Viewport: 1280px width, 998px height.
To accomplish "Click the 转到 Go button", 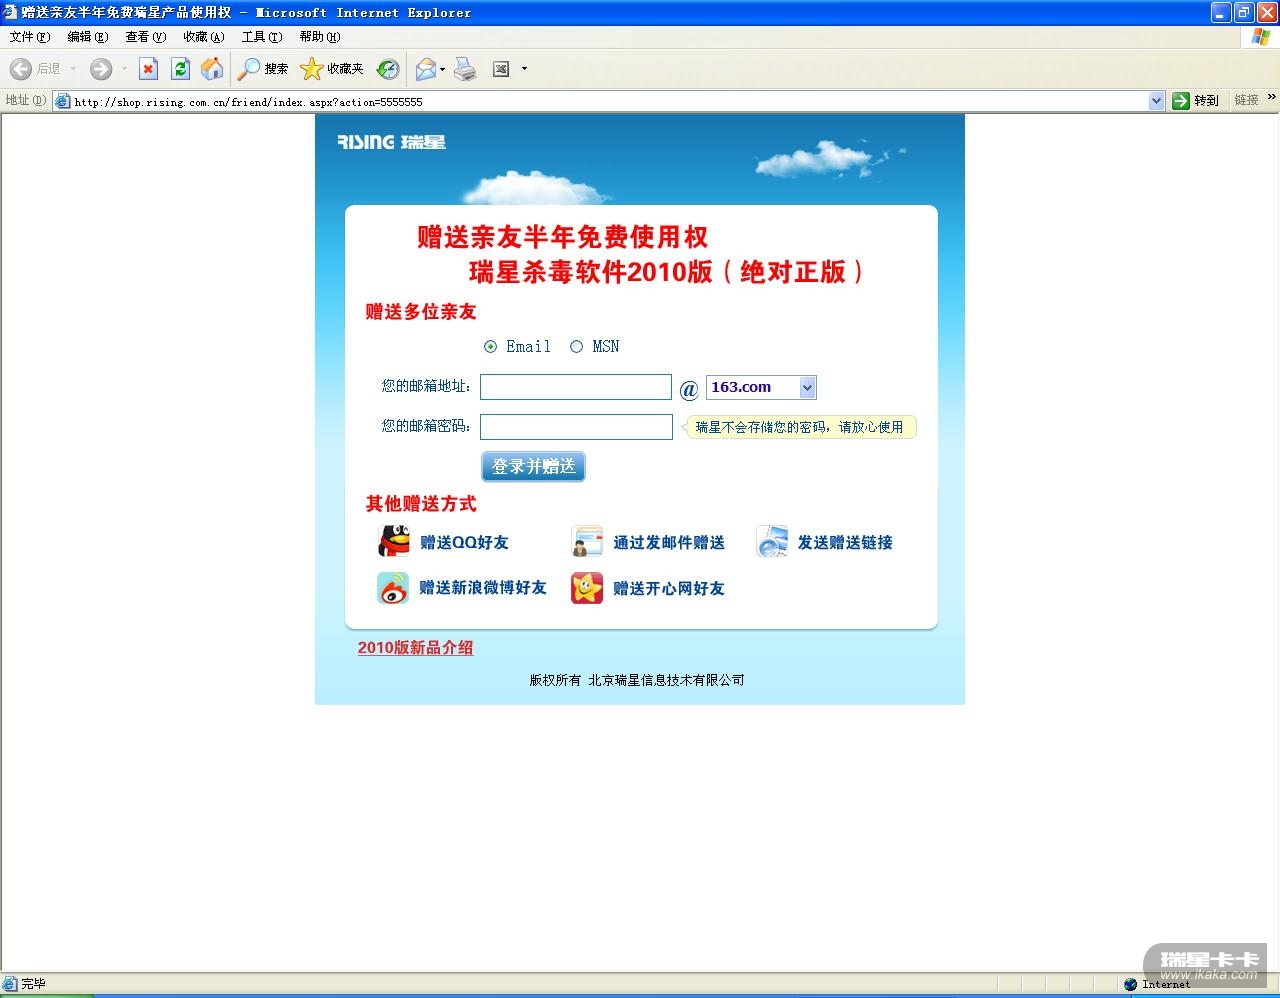I will [1196, 101].
